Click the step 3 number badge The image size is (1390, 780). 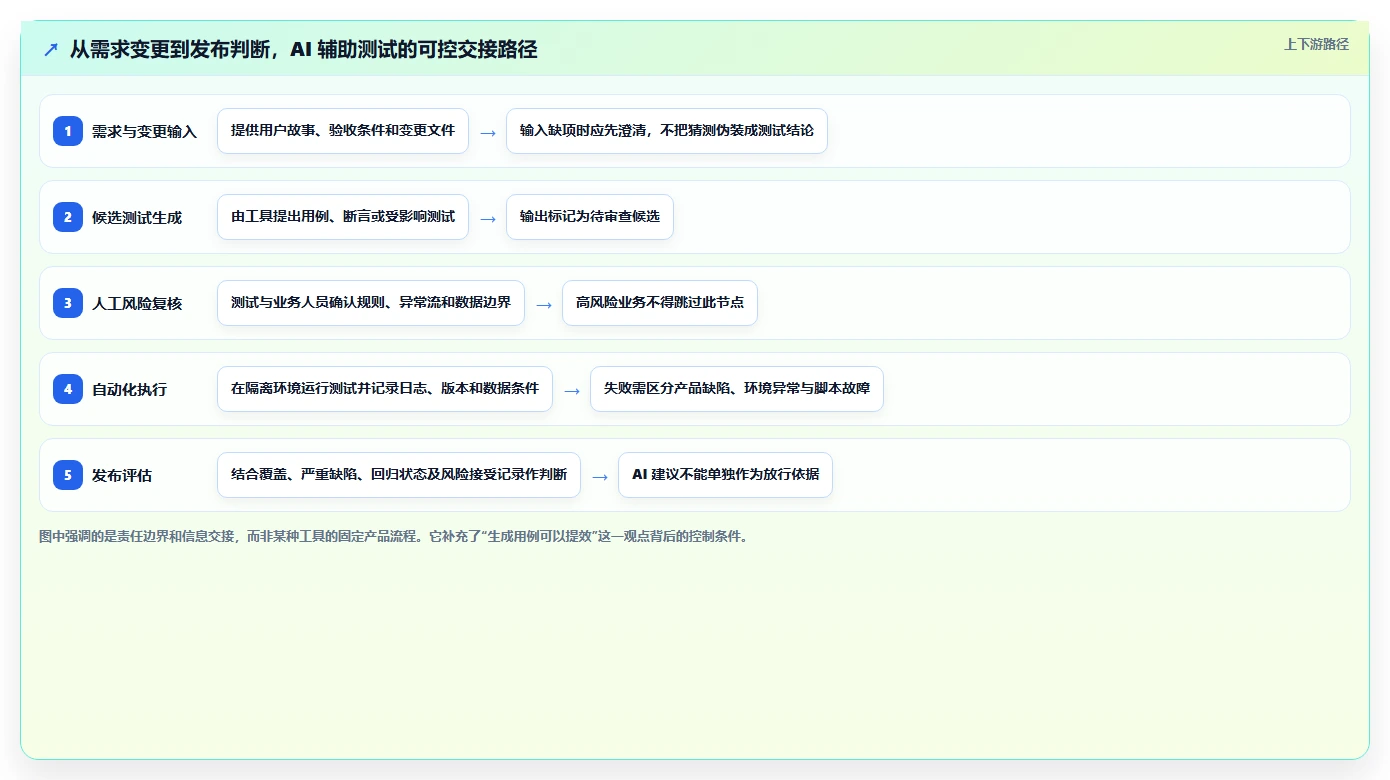[x=68, y=303]
